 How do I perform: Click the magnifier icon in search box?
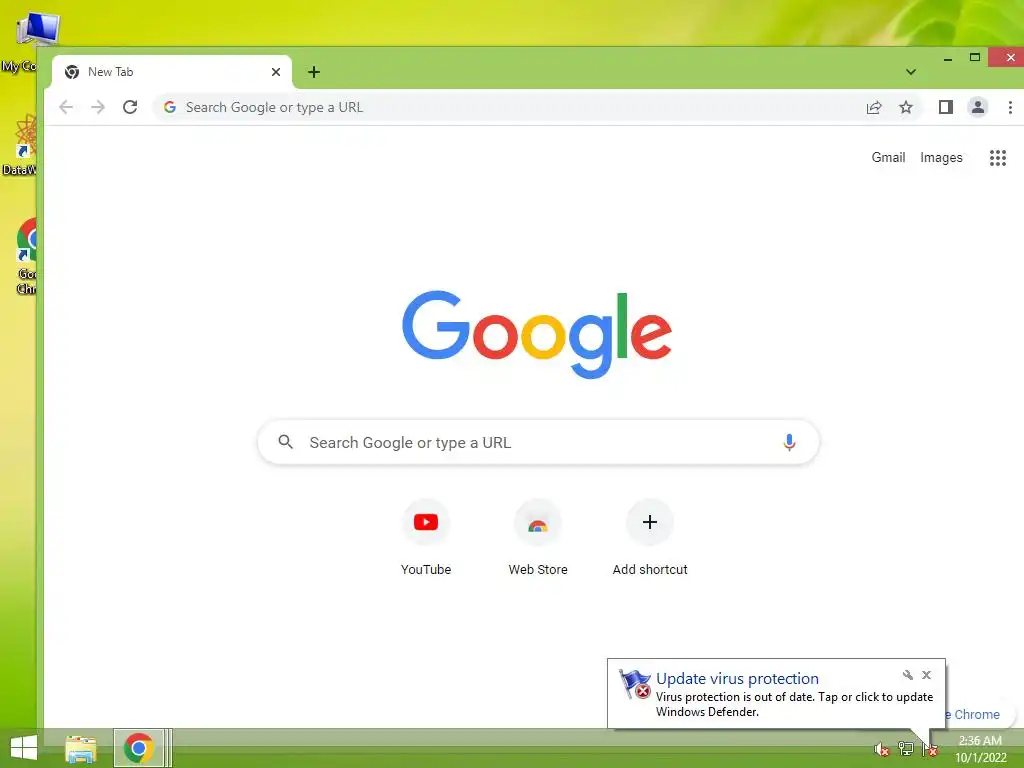point(285,442)
